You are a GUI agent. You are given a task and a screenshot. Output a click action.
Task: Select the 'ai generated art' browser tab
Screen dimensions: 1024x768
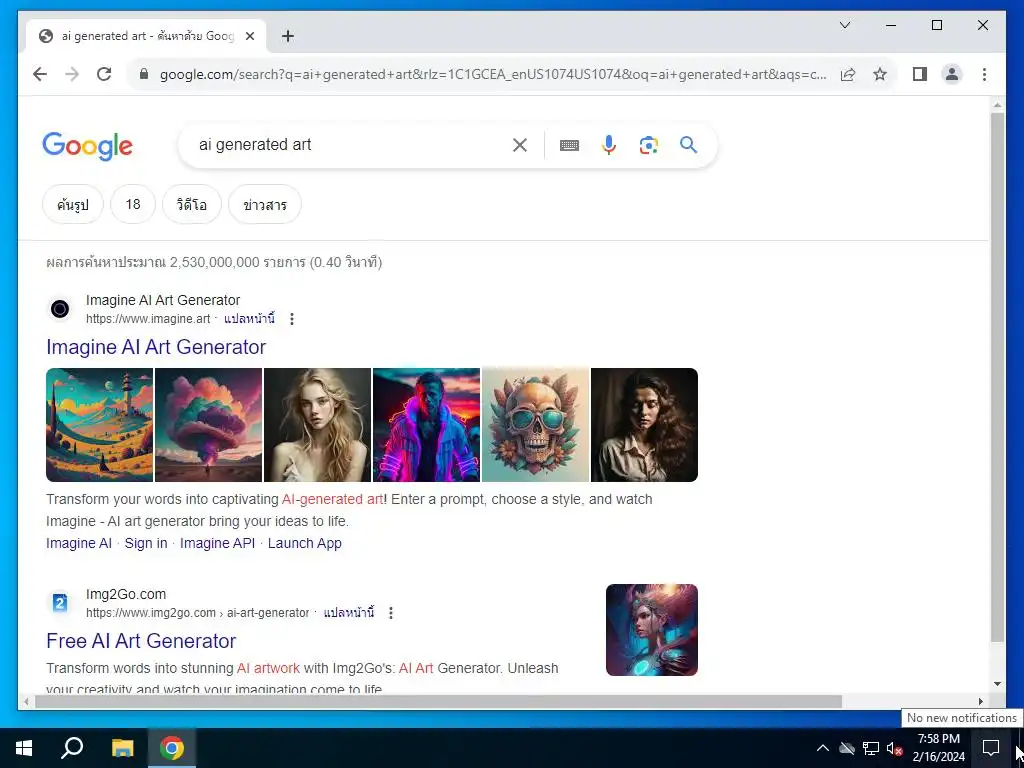146,36
